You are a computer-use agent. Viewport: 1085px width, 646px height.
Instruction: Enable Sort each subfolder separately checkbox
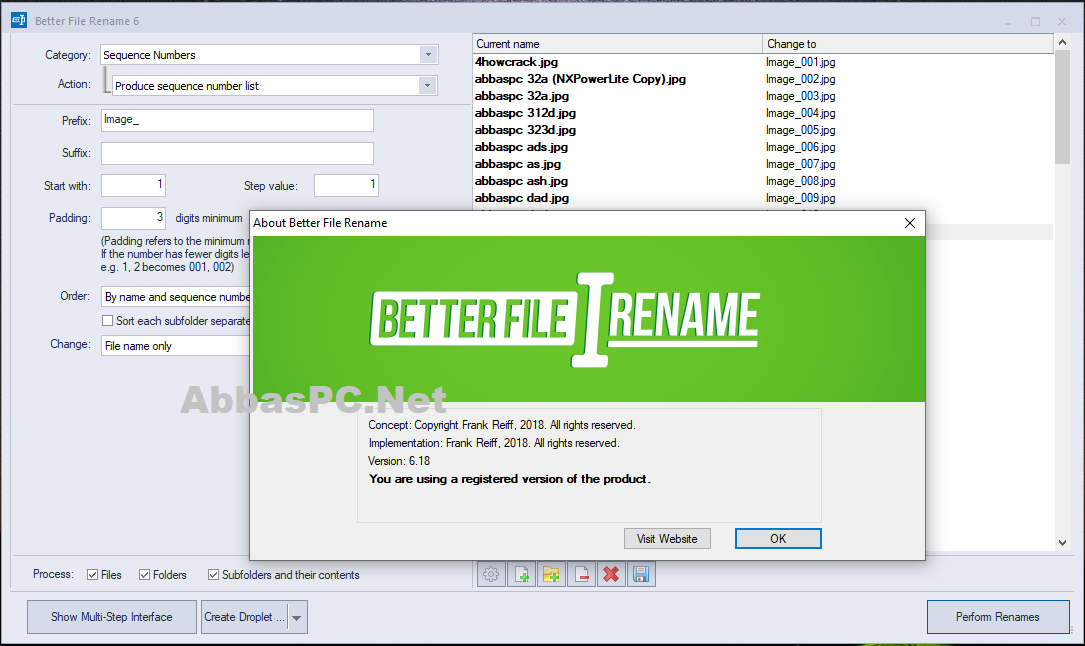(107, 321)
